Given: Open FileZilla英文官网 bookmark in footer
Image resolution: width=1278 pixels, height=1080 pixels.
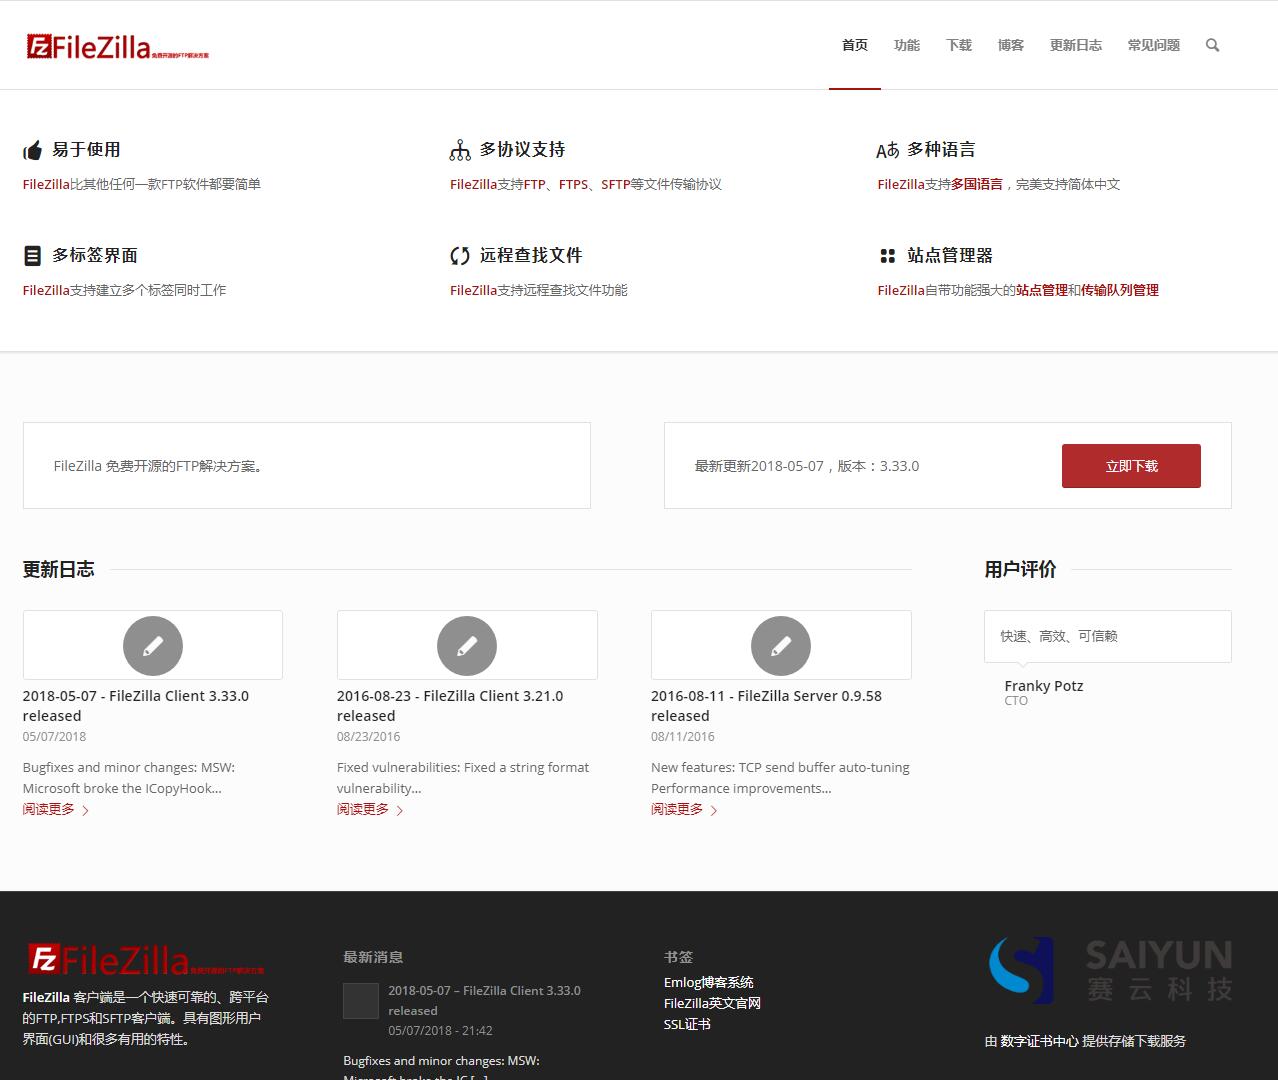Looking at the screenshot, I should tap(712, 1003).
